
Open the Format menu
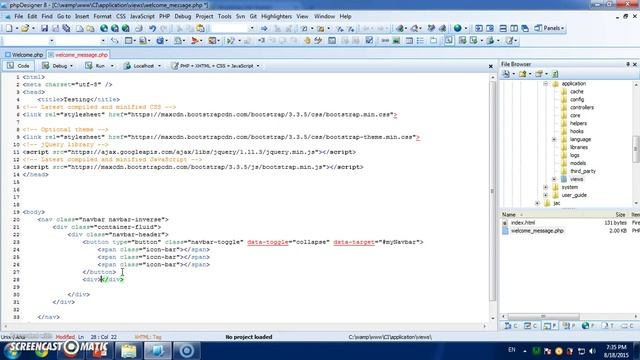coord(102,16)
